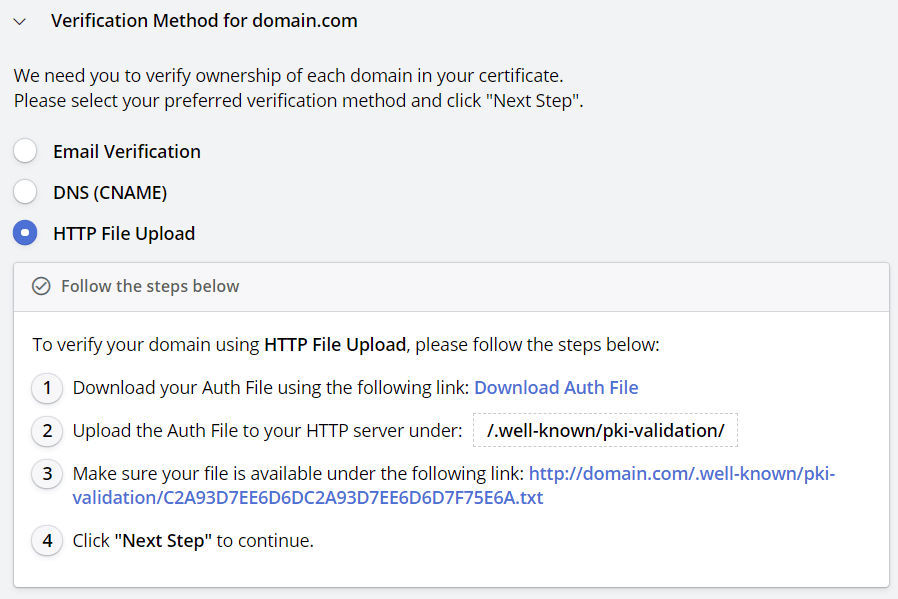Viewport: 898px width, 599px height.
Task: Click the DNS (CNAME) label text
Action: click(110, 193)
